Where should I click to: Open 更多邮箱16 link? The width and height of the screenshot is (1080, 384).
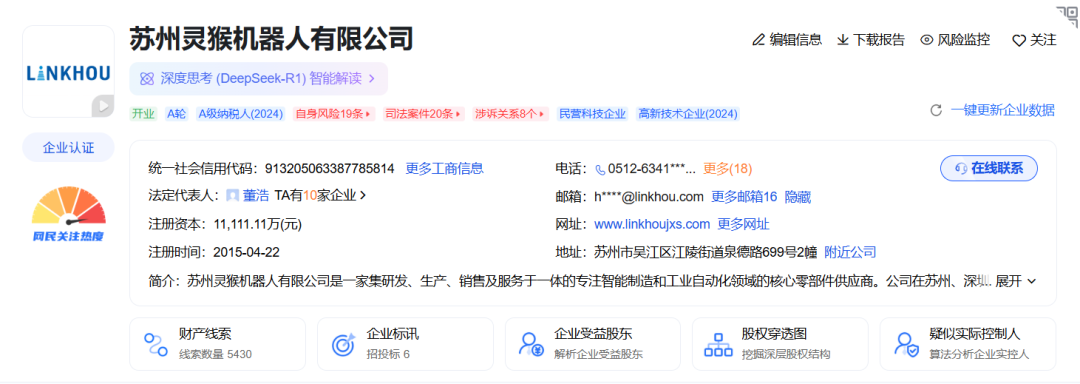point(744,197)
